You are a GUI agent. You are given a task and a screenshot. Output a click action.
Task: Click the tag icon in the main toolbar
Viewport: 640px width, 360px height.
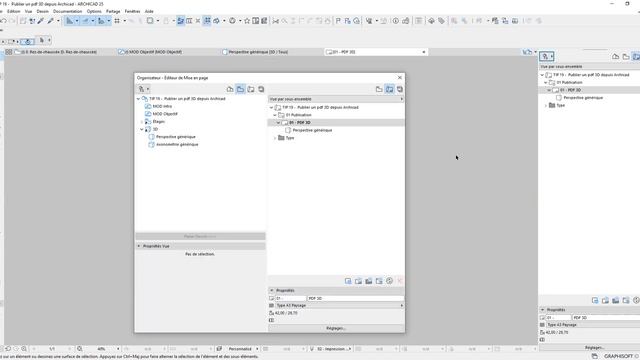pyautogui.click(x=441, y=21)
